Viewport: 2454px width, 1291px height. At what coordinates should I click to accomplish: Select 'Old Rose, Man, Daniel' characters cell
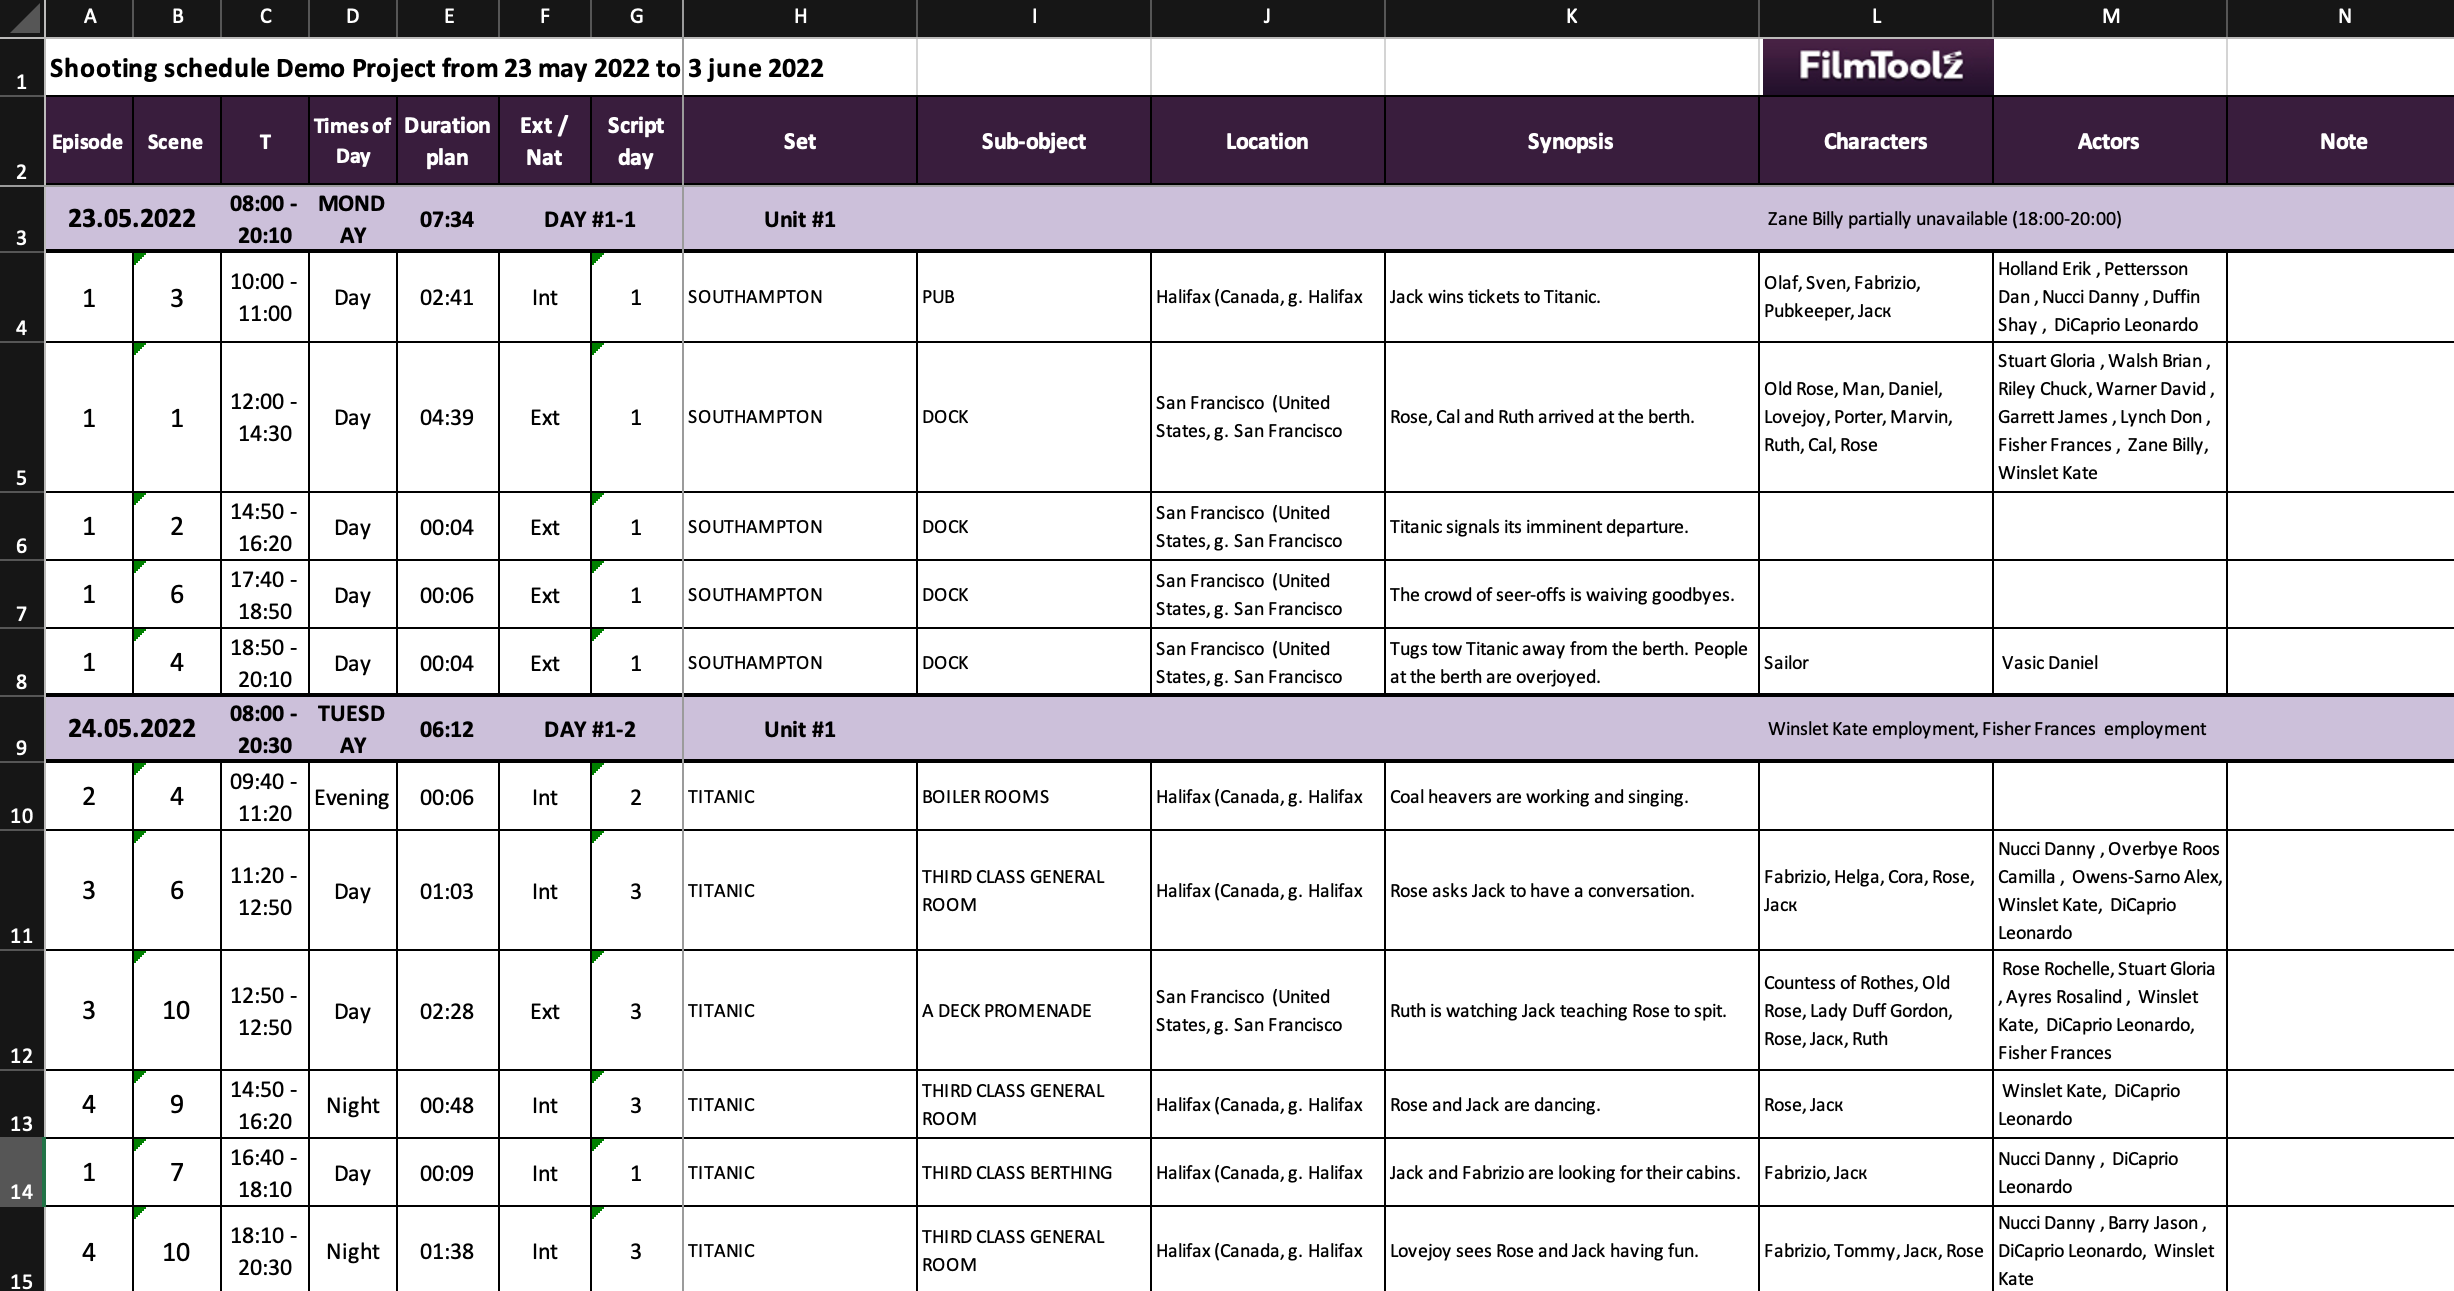click(x=1876, y=417)
